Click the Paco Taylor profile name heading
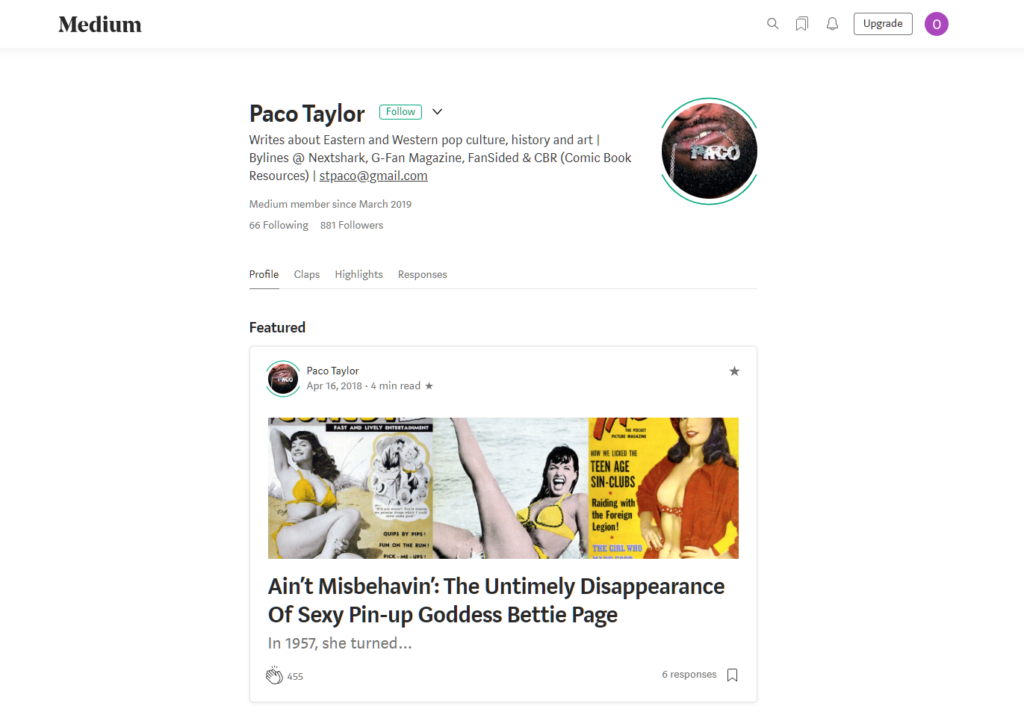1024x715 pixels. point(307,114)
